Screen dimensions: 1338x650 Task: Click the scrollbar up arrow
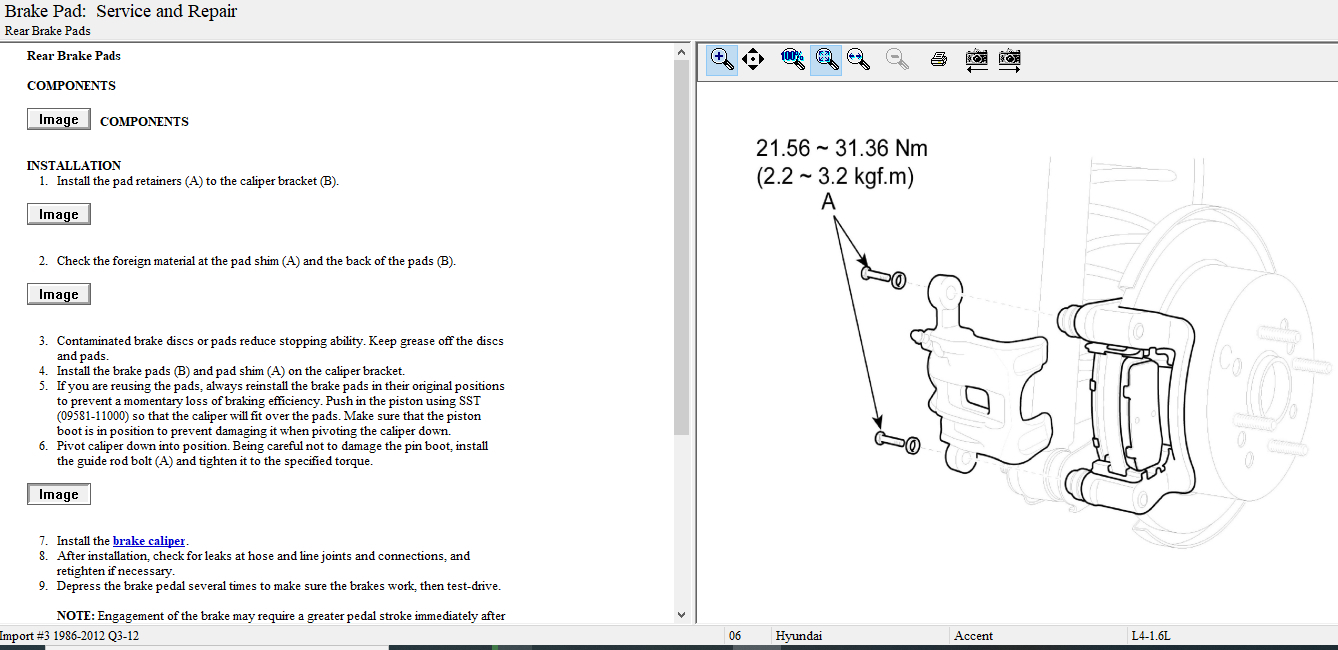coord(682,51)
